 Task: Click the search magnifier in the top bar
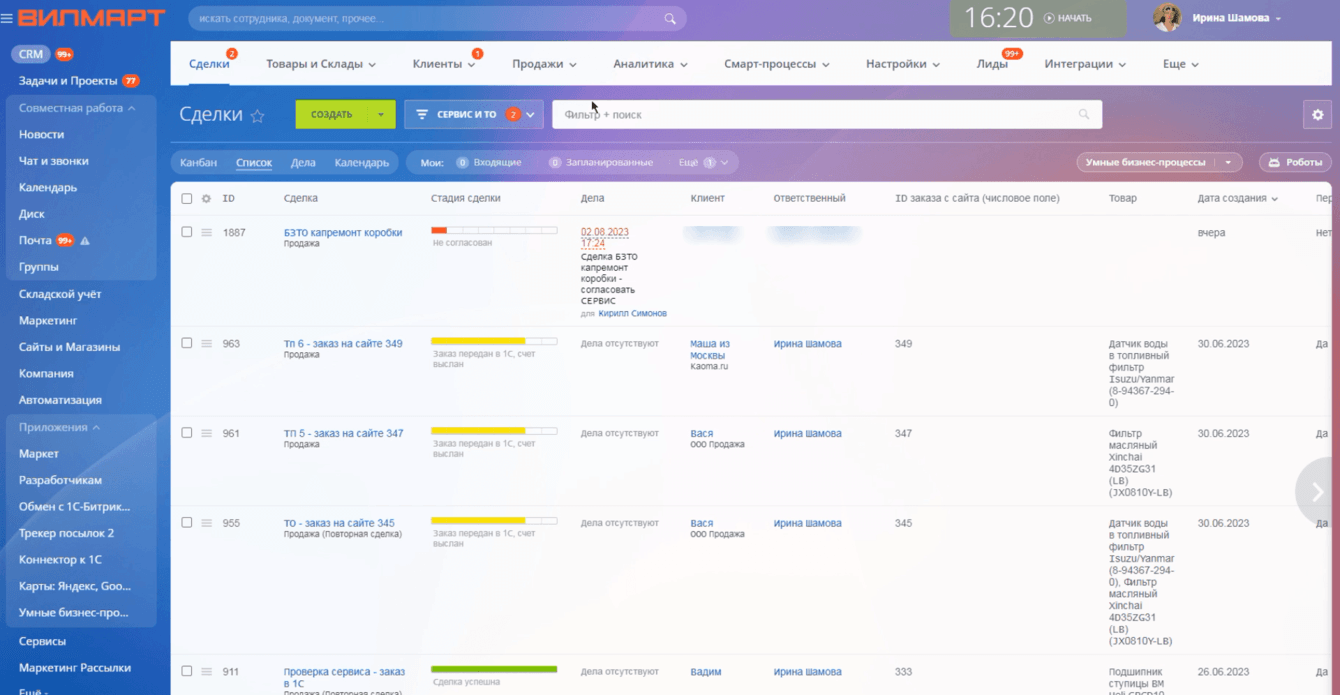click(670, 19)
